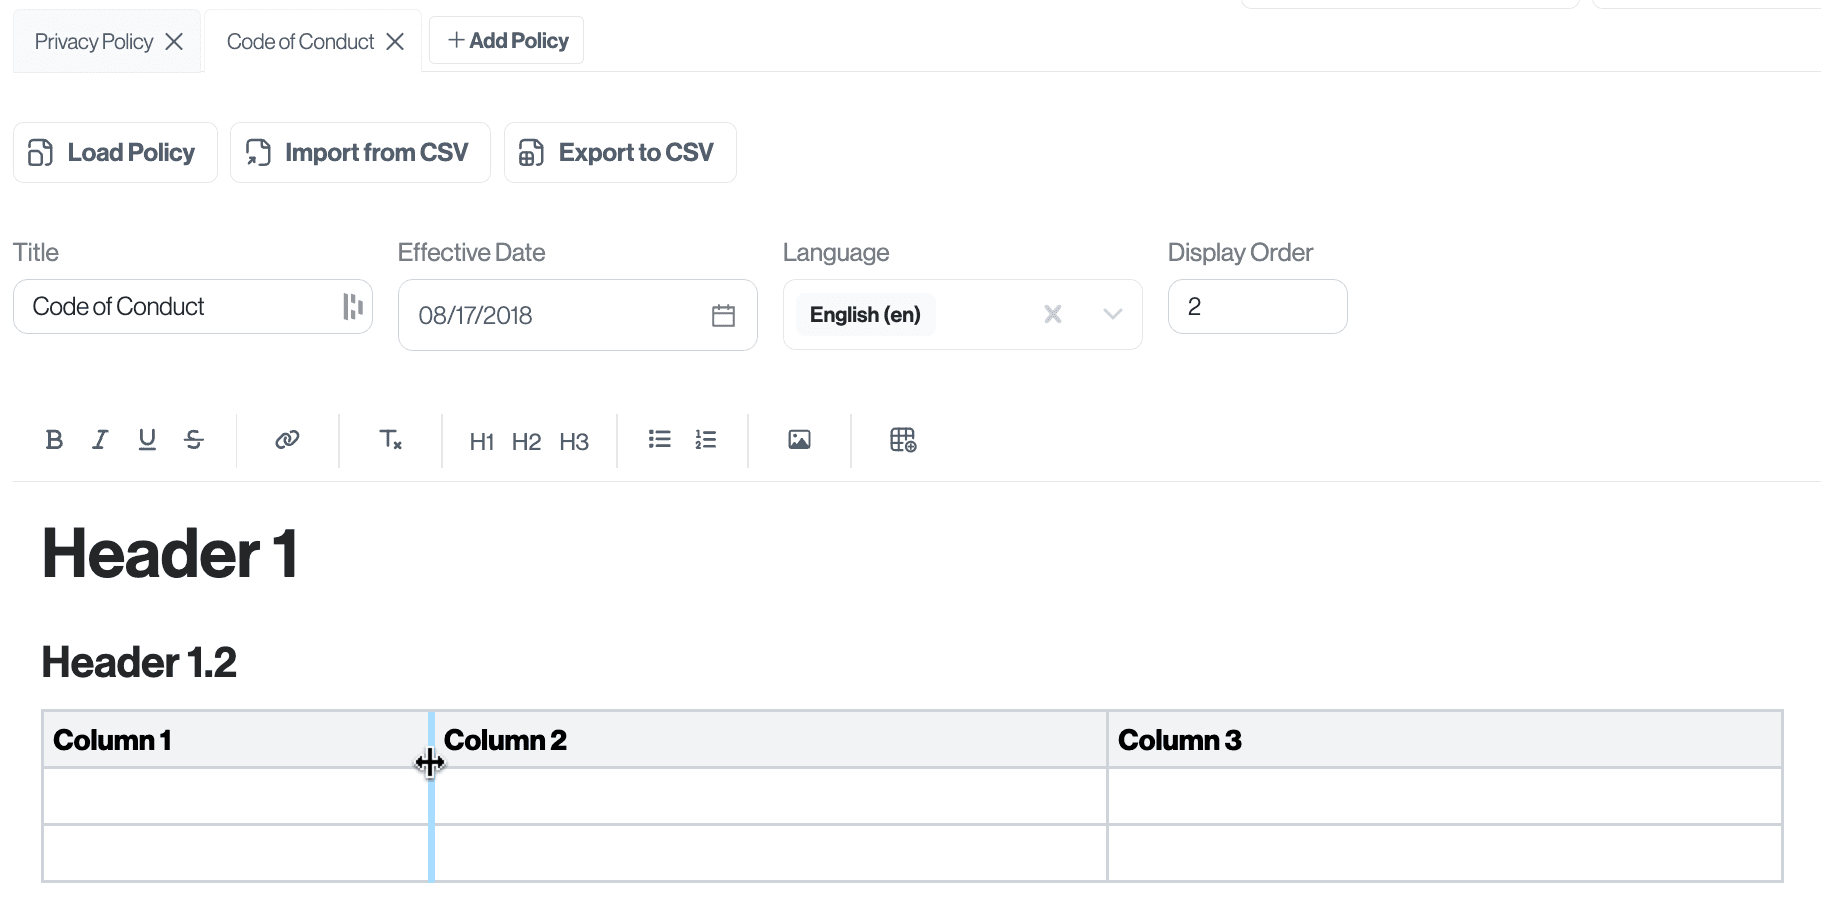Screen dimensions: 1821x918
Task: Insert an image into the document
Action: (x=799, y=440)
